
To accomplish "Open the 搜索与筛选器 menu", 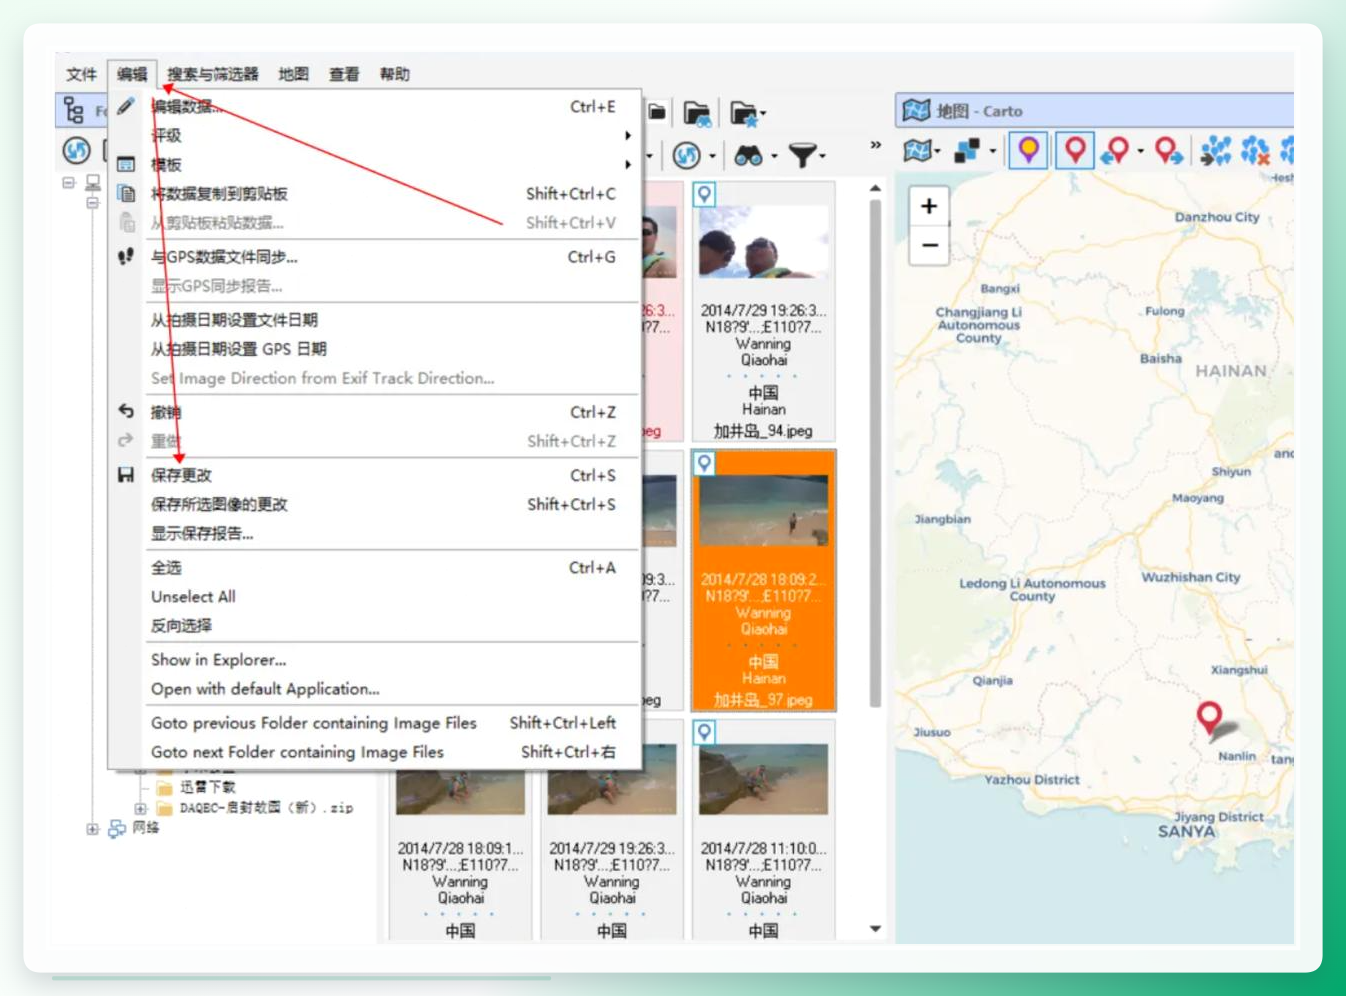I will [x=213, y=74].
